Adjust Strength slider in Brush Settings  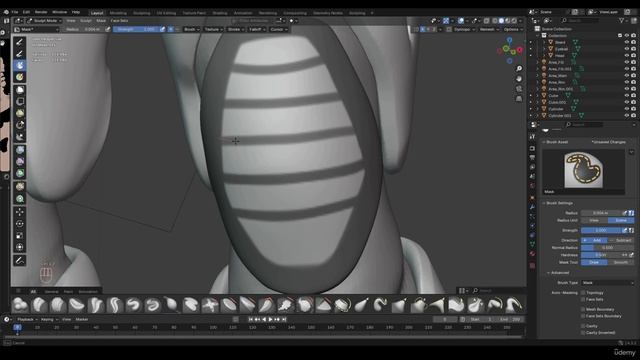pos(602,230)
